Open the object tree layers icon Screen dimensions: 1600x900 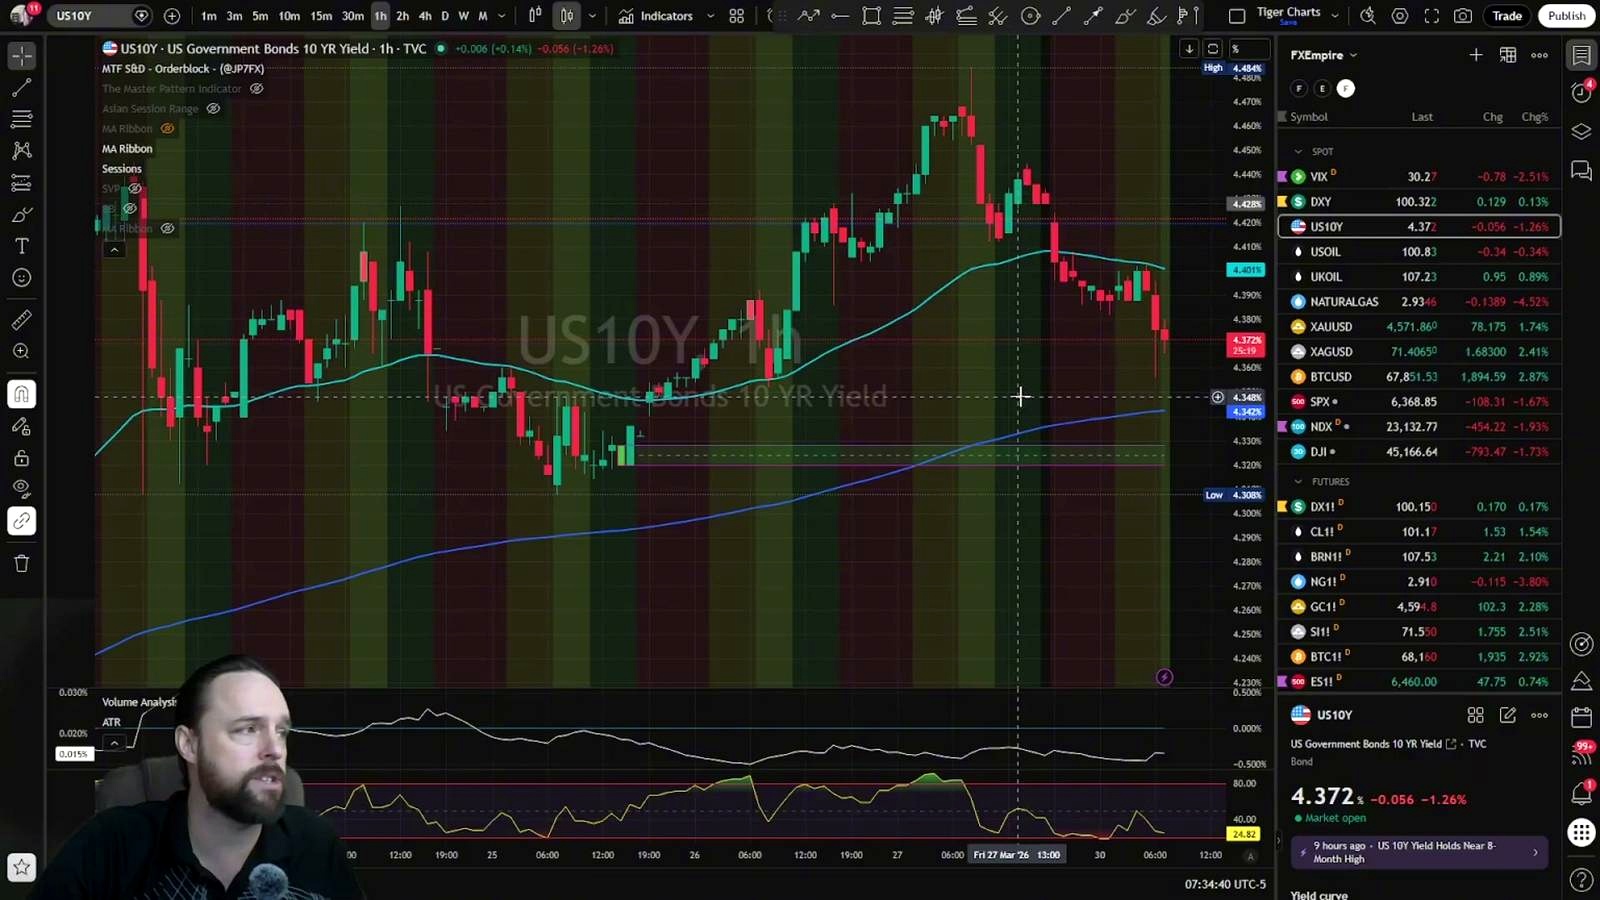coord(1581,132)
